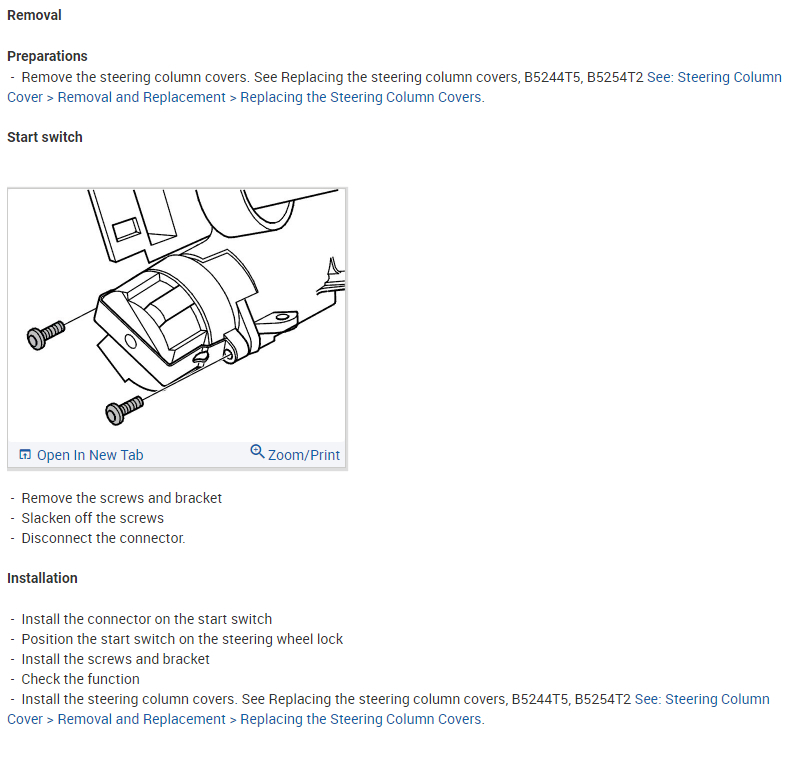
Task: Click 'Remove the screws and bracket' step
Action: click(121, 498)
